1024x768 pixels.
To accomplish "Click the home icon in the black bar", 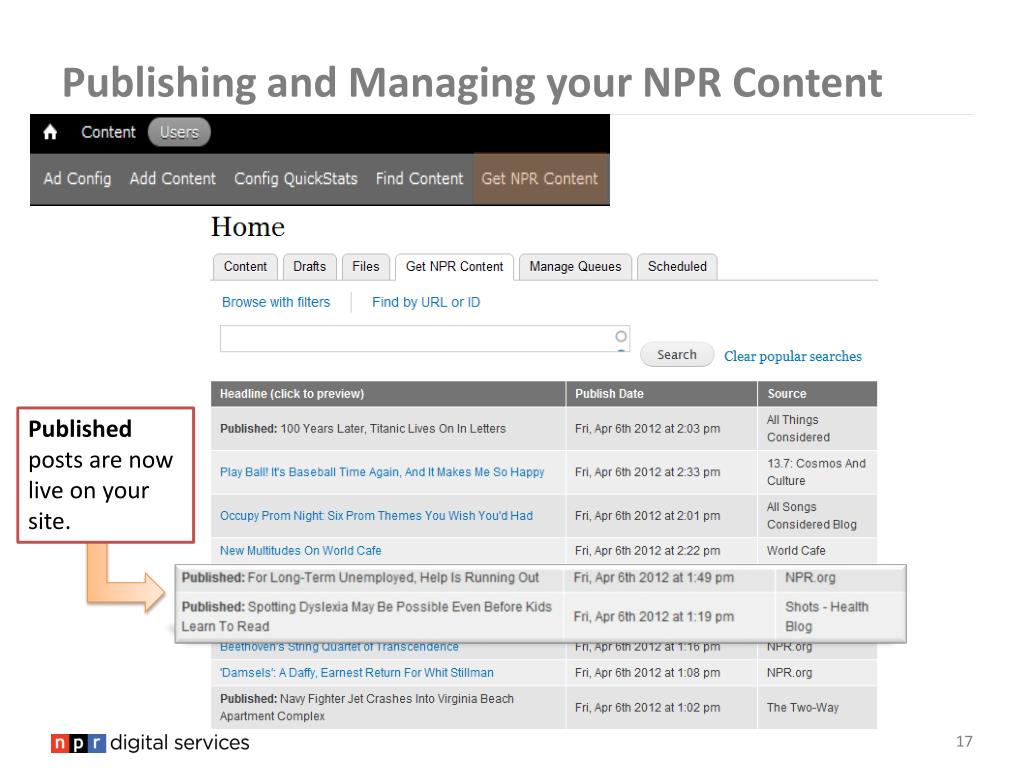I will 50,133.
